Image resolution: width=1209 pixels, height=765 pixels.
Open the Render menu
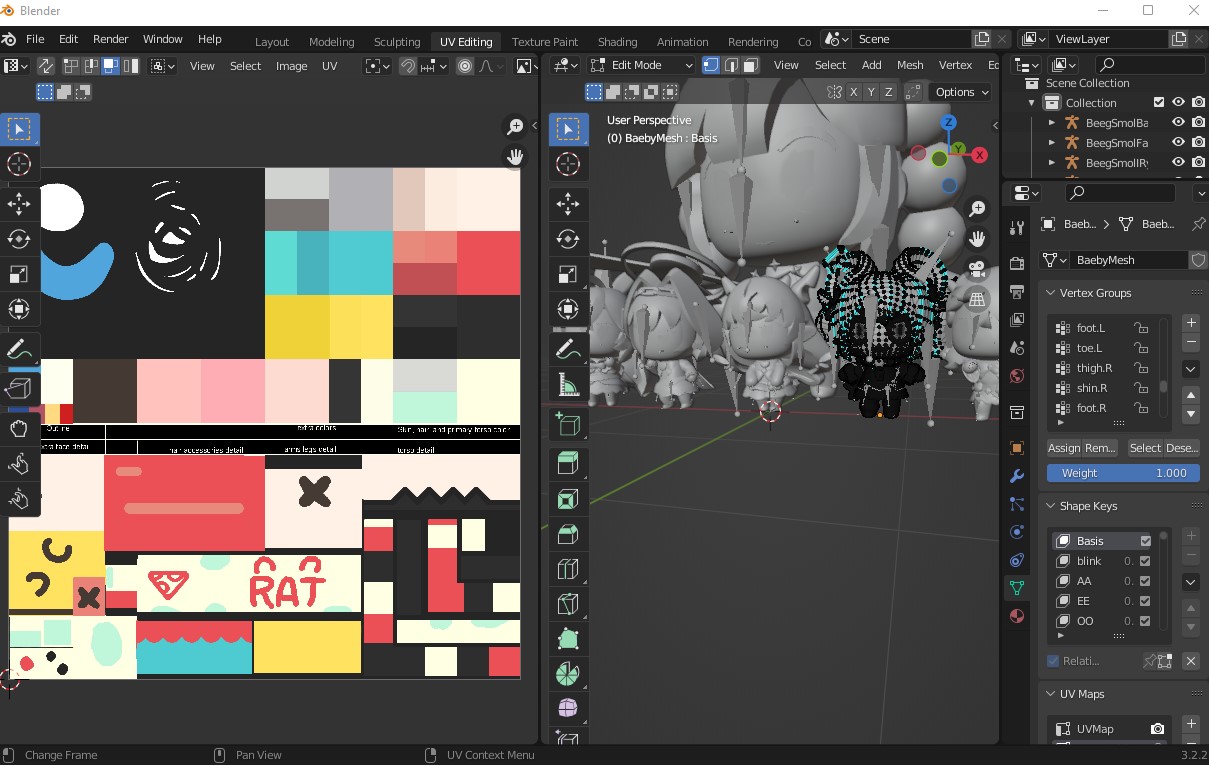click(x=111, y=39)
